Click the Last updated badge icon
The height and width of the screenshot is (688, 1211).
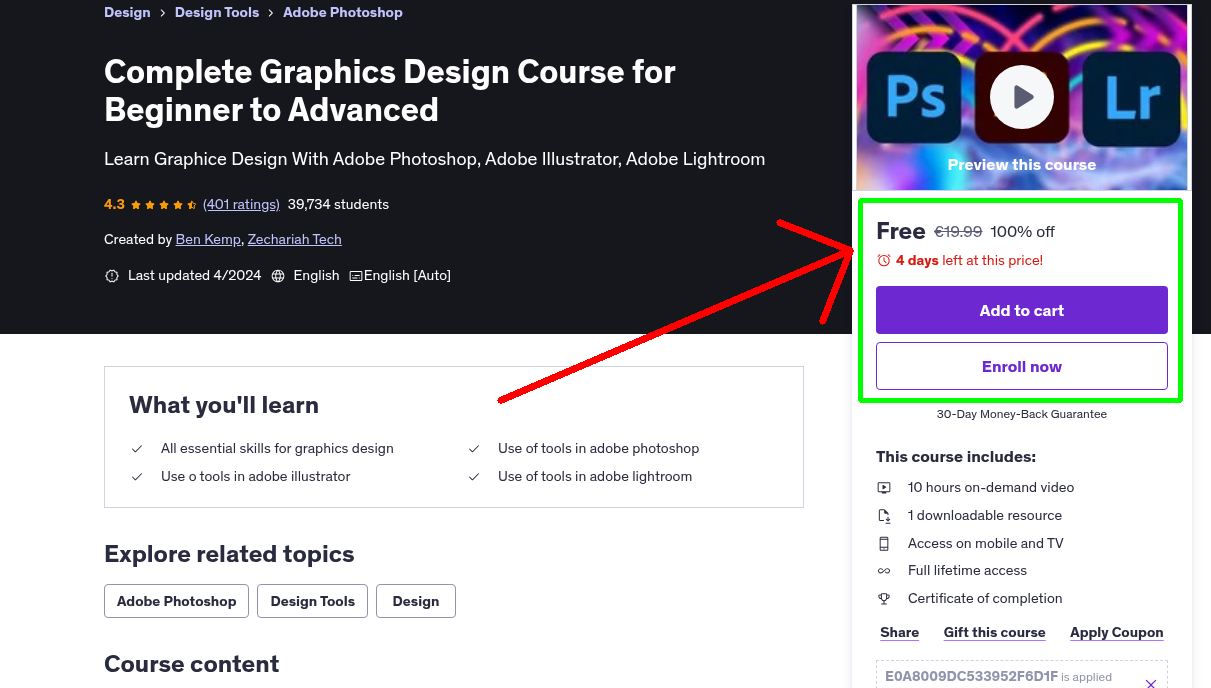pyautogui.click(x=112, y=276)
